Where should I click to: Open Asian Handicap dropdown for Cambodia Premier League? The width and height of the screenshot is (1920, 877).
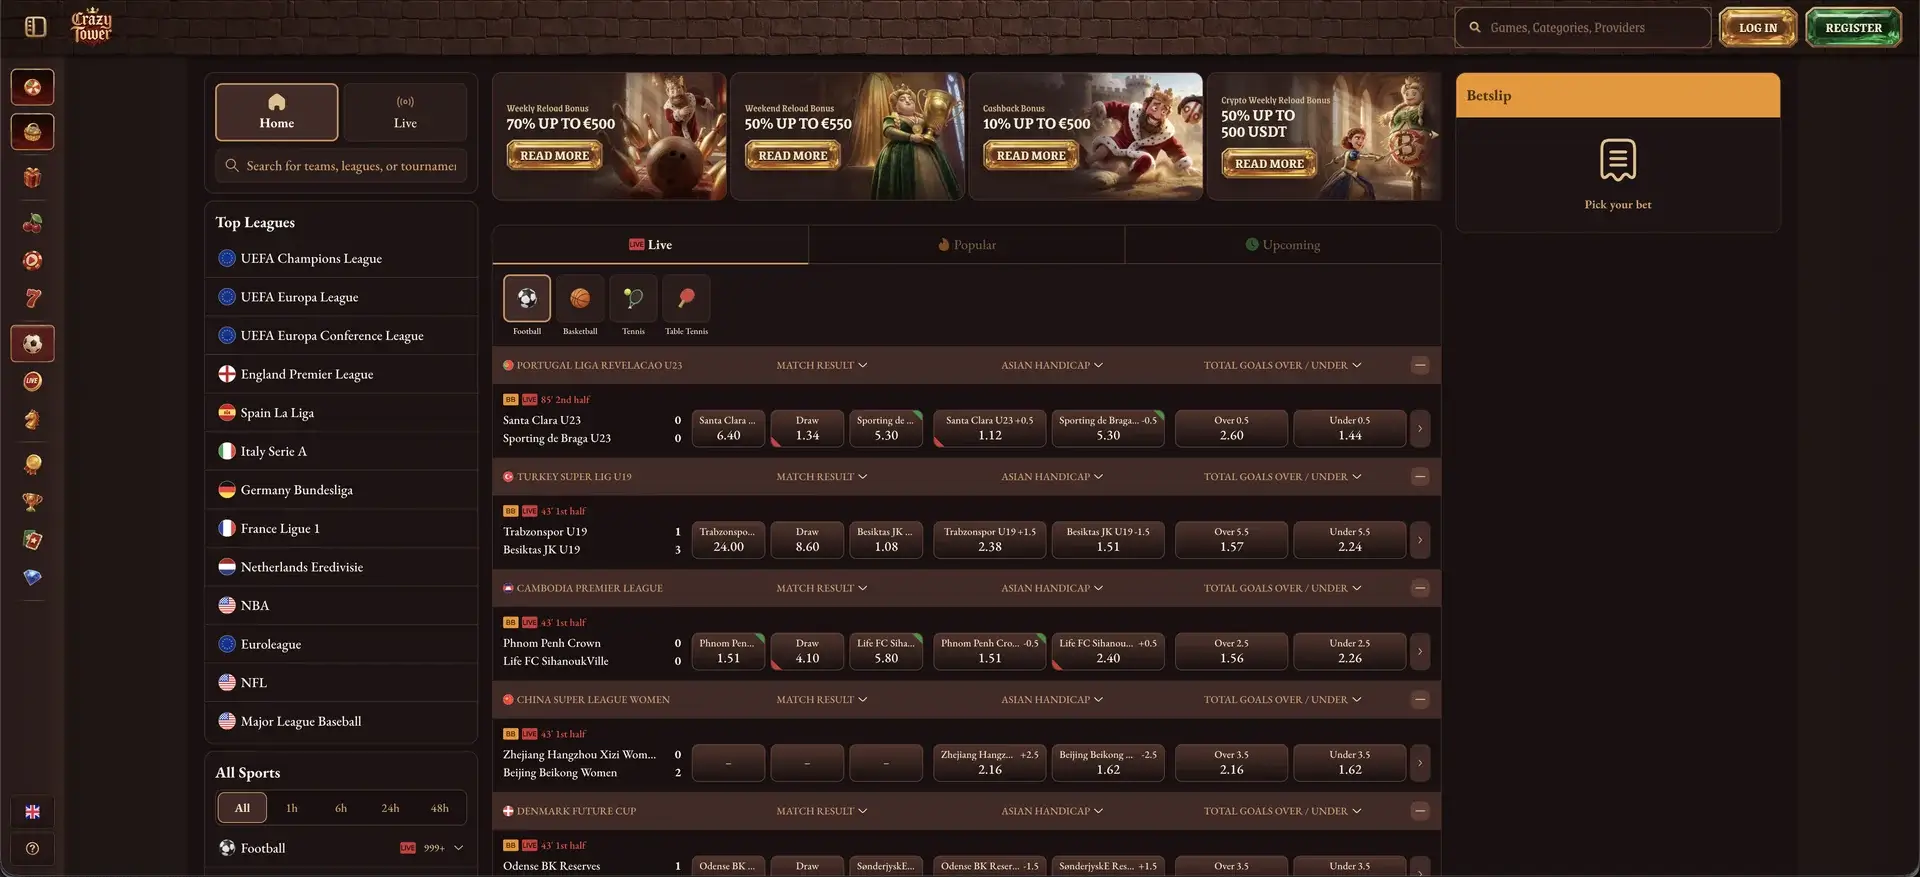1052,588
